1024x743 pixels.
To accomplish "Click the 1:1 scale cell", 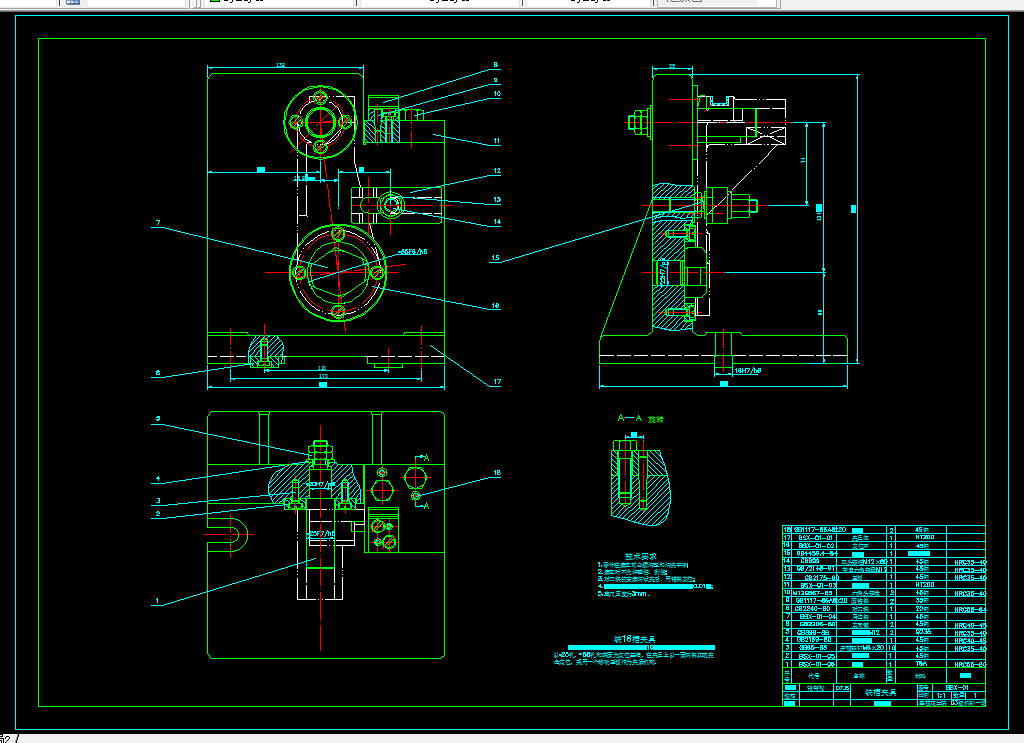I will (x=941, y=695).
